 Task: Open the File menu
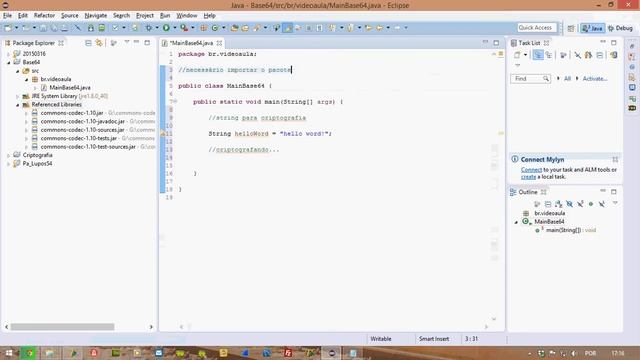pos(7,16)
